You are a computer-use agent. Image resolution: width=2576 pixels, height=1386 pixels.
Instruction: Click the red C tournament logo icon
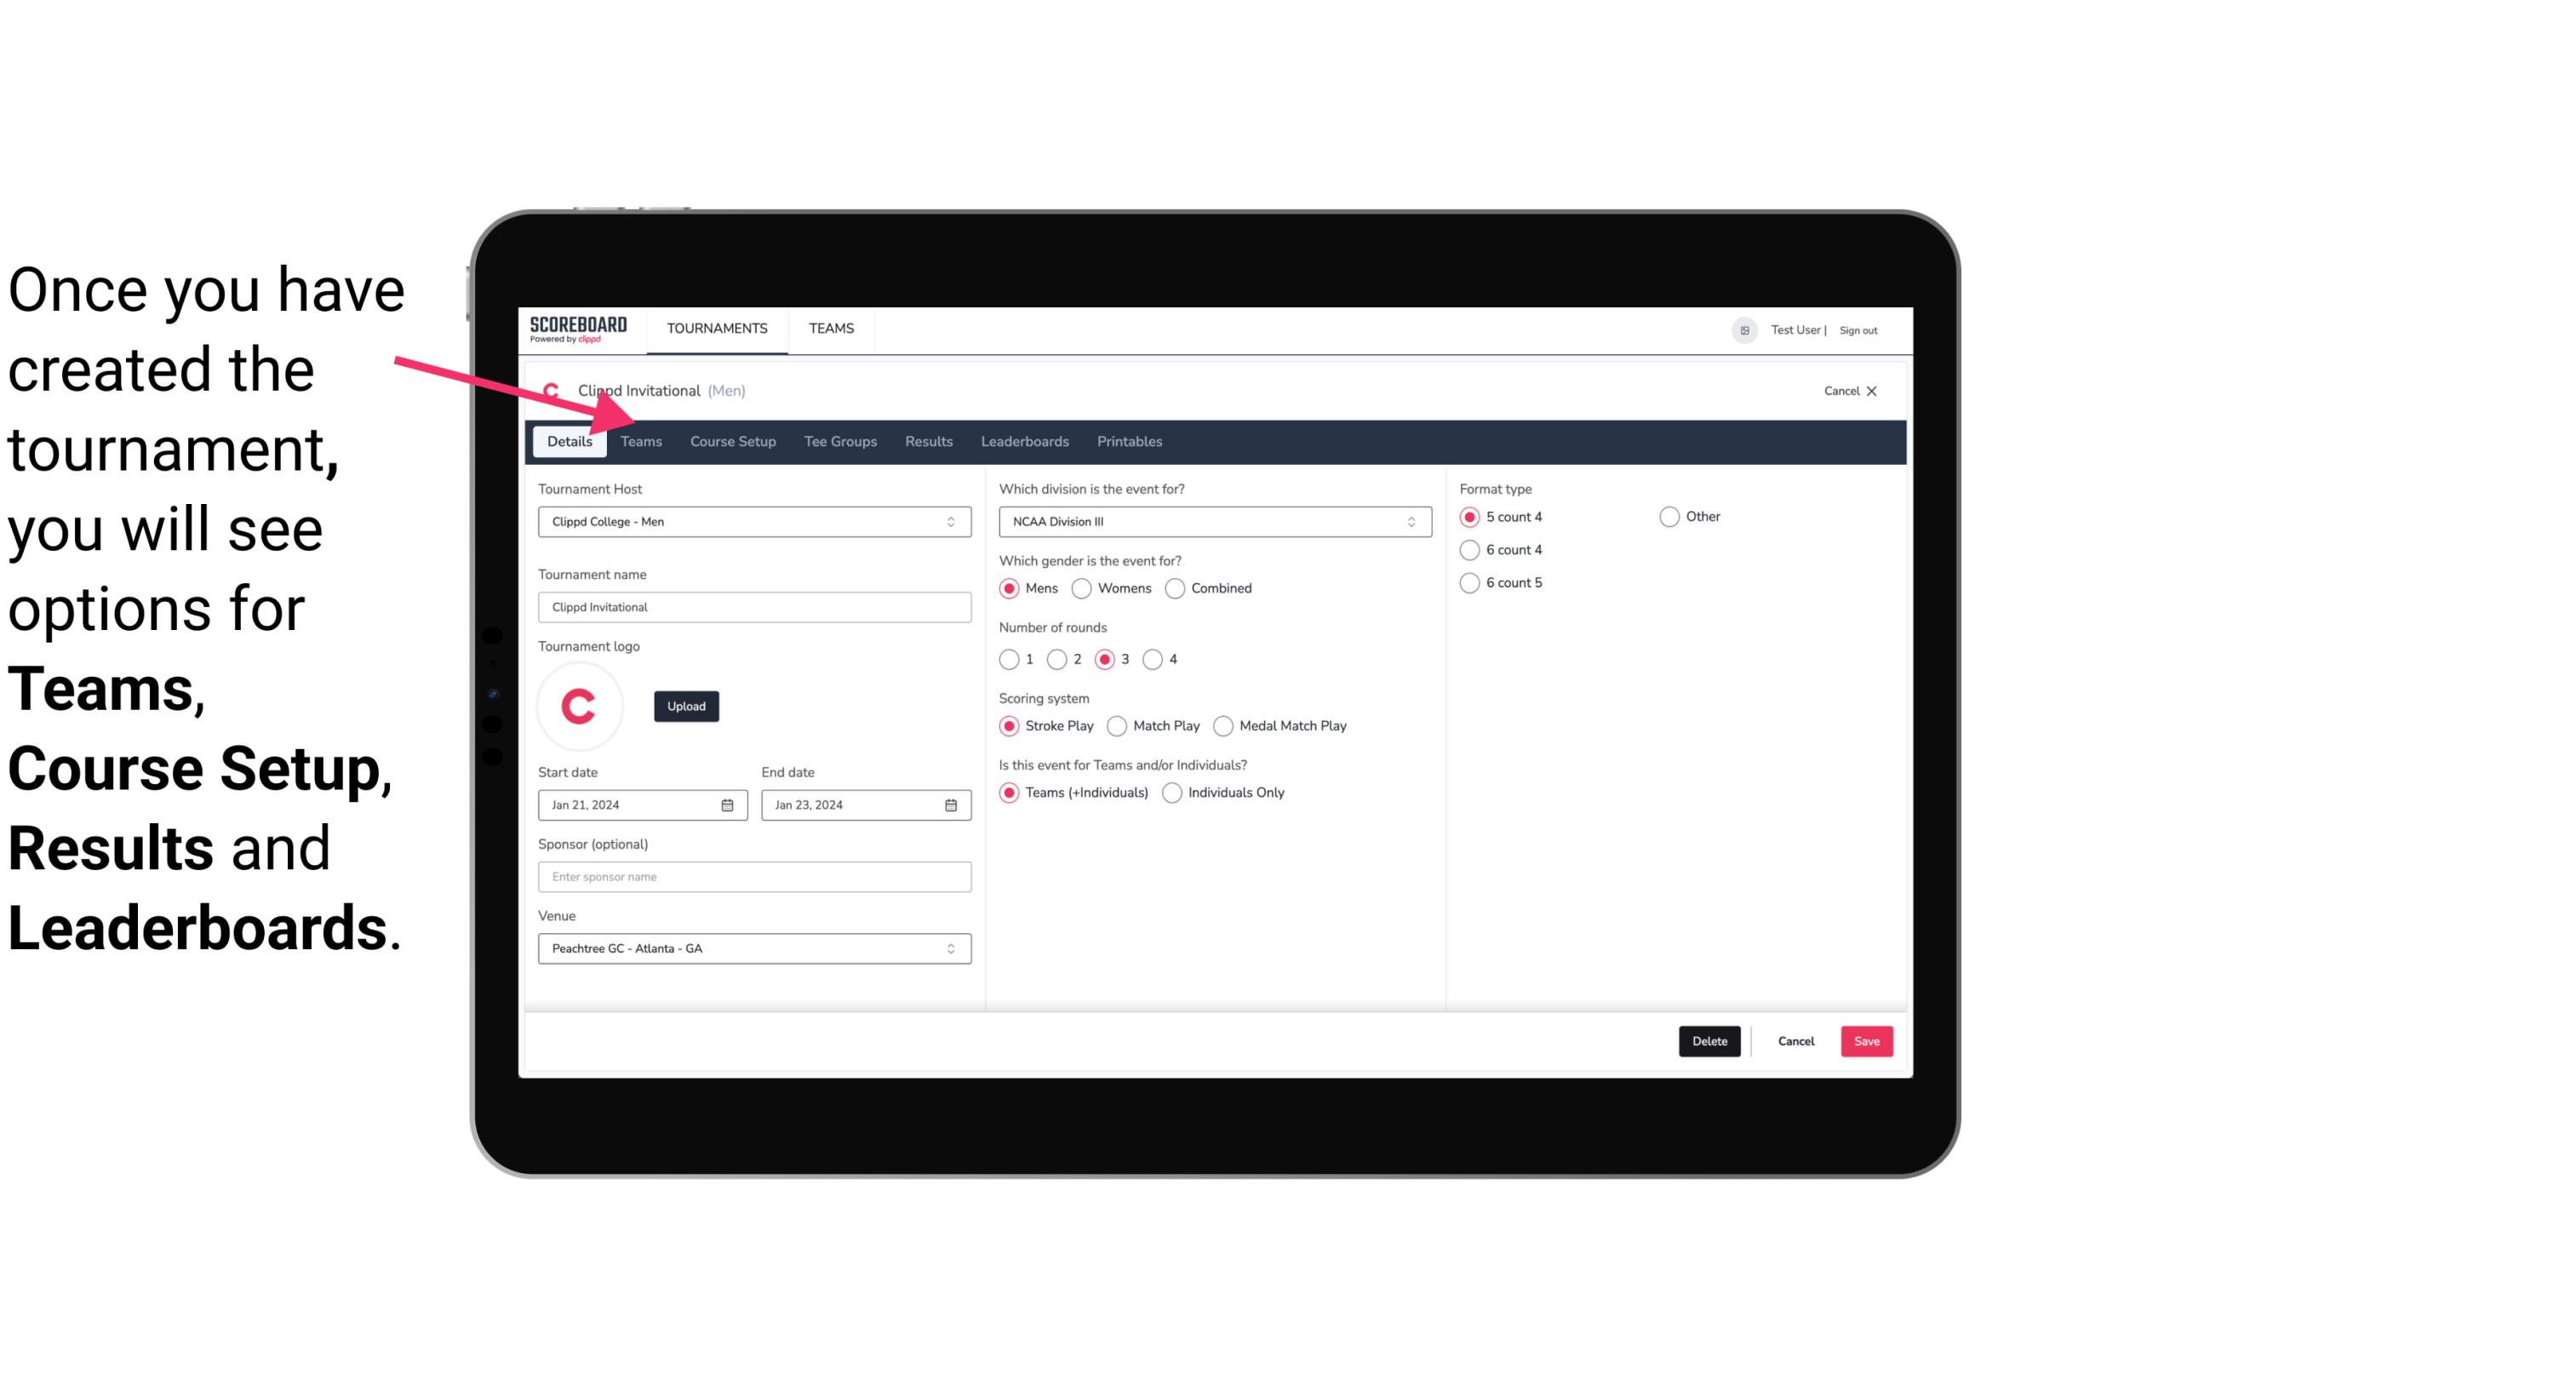click(x=581, y=703)
